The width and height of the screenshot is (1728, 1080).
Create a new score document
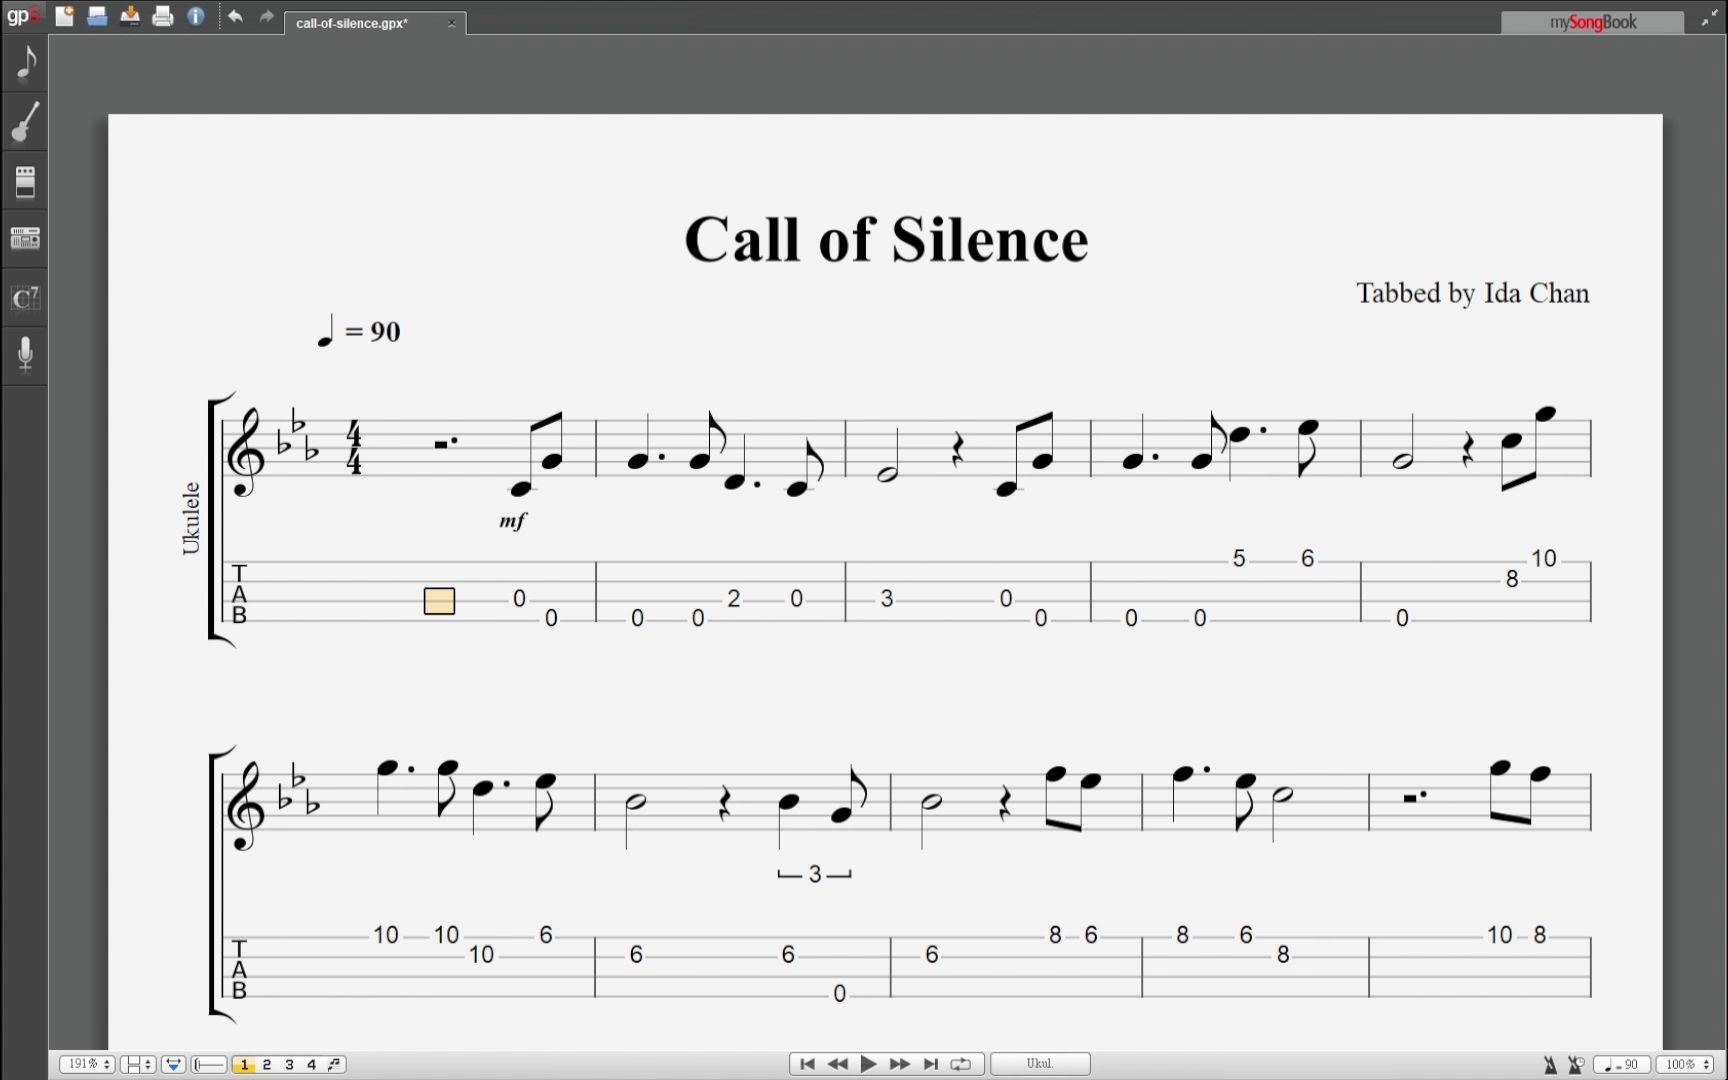pos(64,16)
